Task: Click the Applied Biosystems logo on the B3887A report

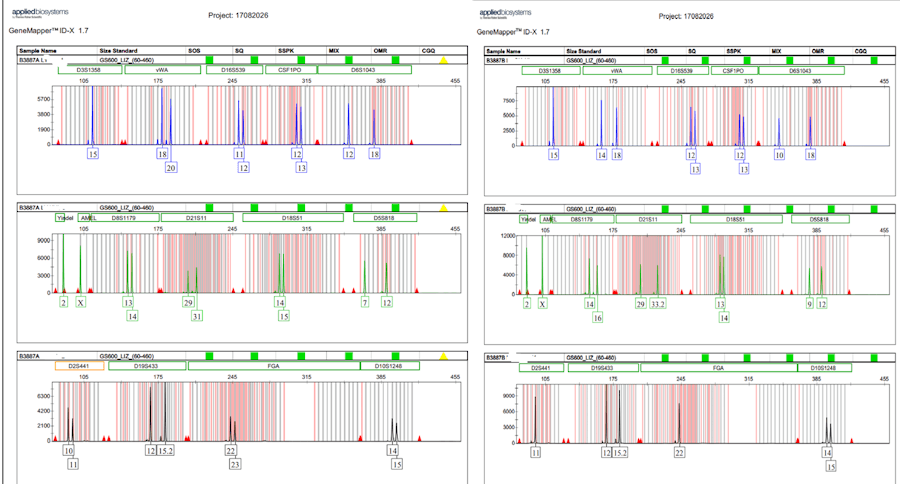Action: [40, 13]
